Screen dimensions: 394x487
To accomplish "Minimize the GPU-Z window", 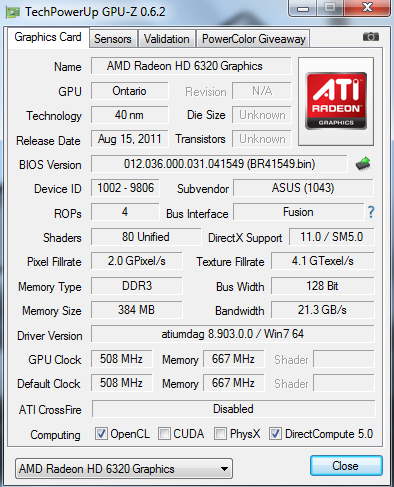I will point(303,8).
